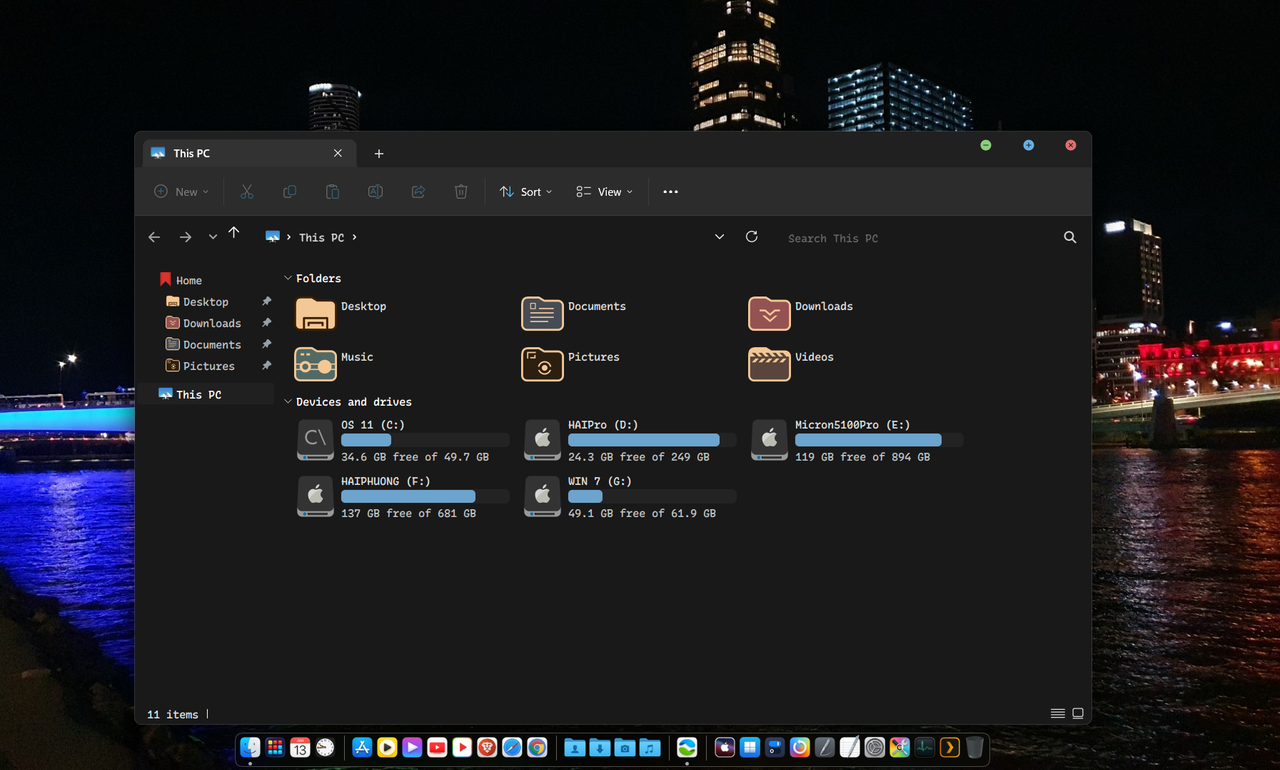Unpin Downloads from the sidebar
The image size is (1280, 770).
click(267, 323)
